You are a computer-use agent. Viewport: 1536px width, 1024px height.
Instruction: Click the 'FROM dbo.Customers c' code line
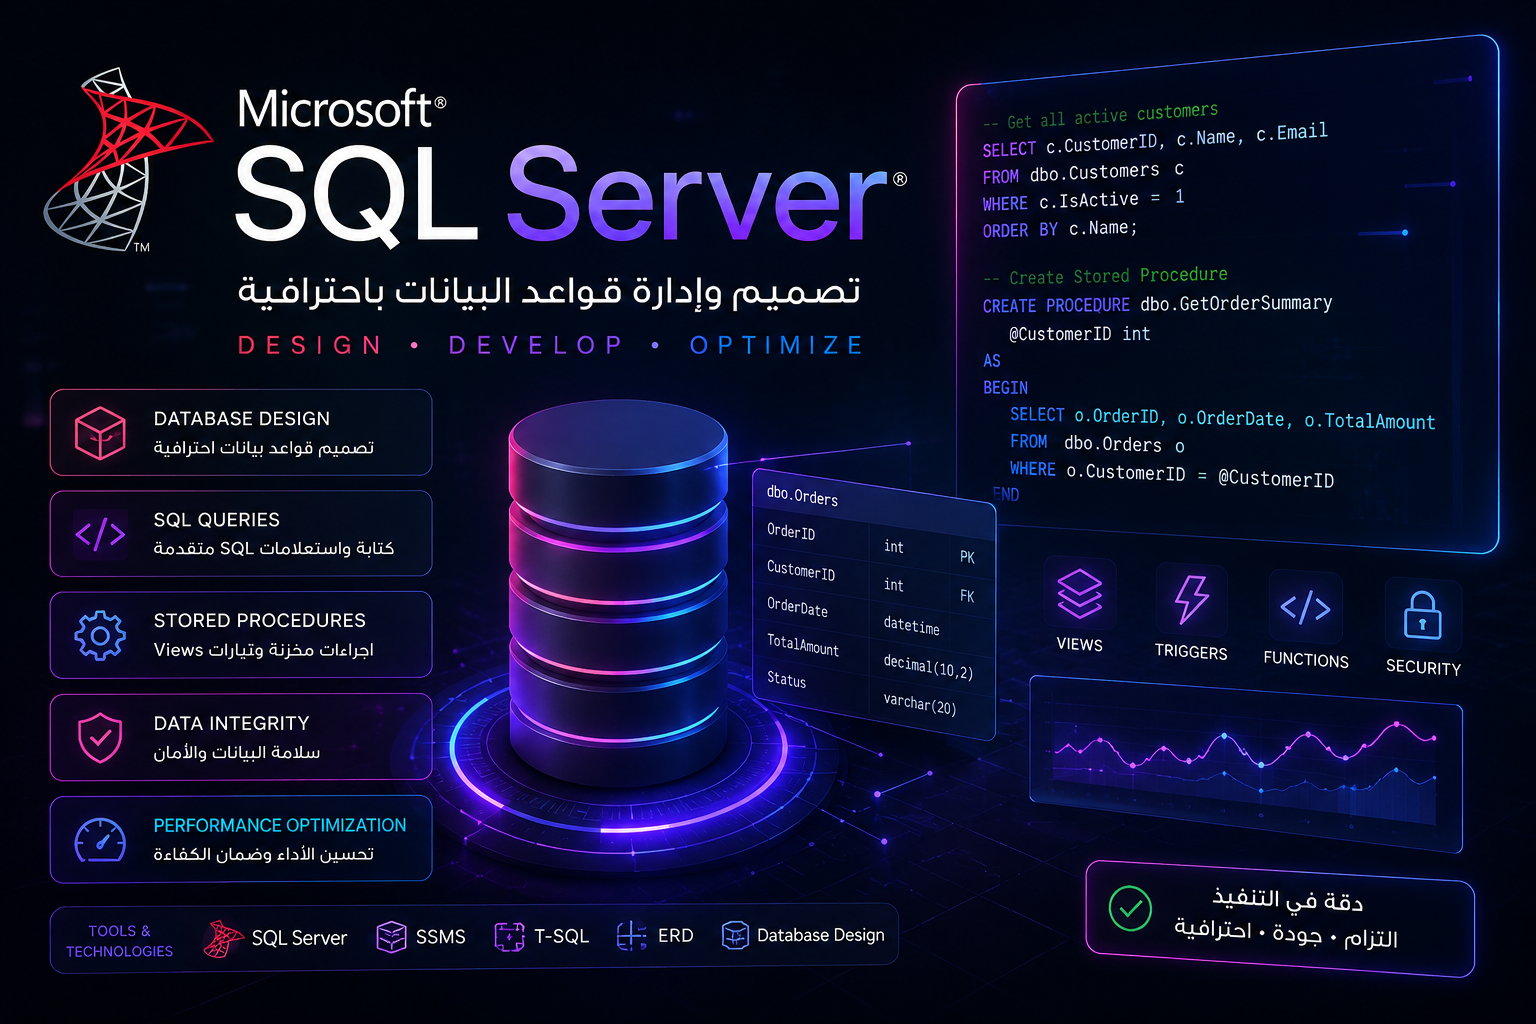pos(1083,173)
